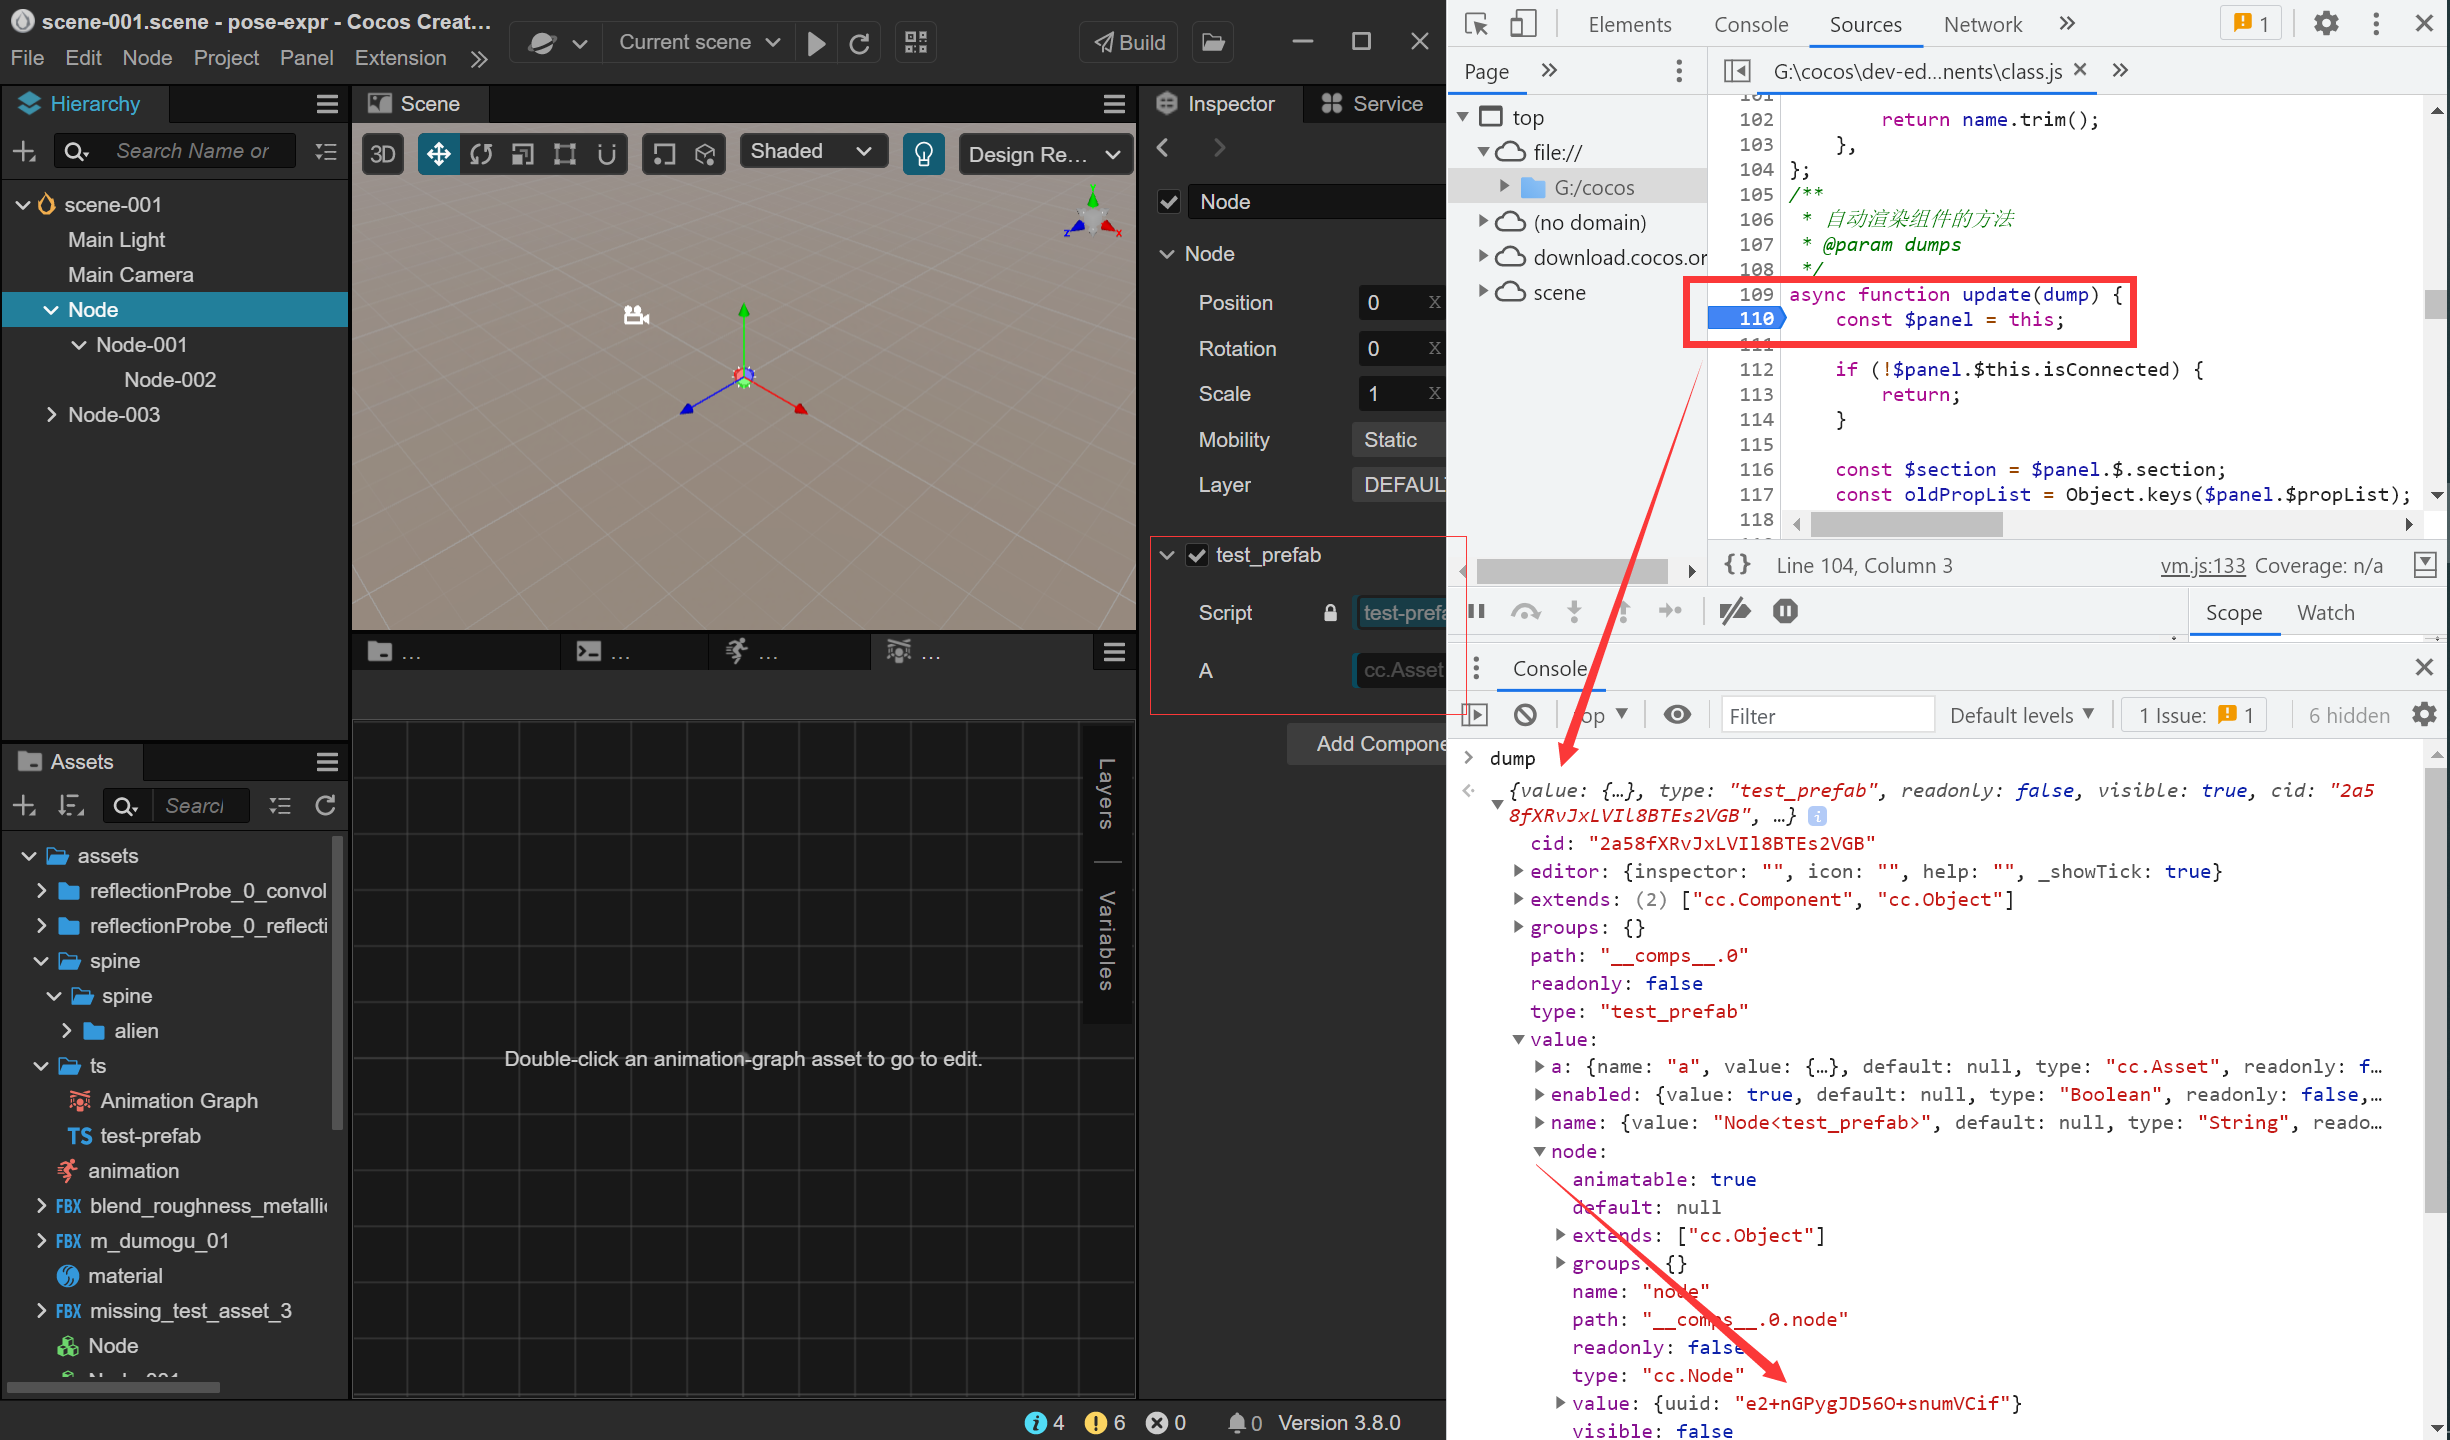Toggle the scene light bulb icon

click(923, 154)
